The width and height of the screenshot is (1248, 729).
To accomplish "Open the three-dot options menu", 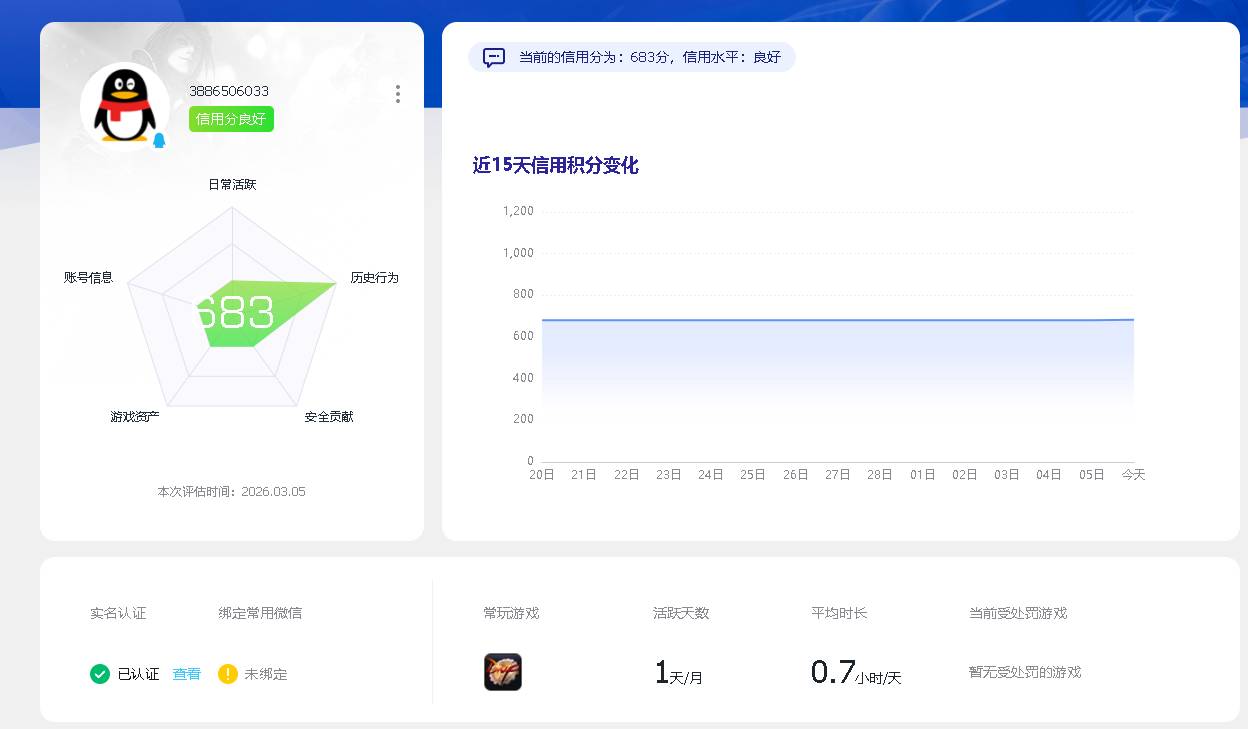I will coord(397,93).
